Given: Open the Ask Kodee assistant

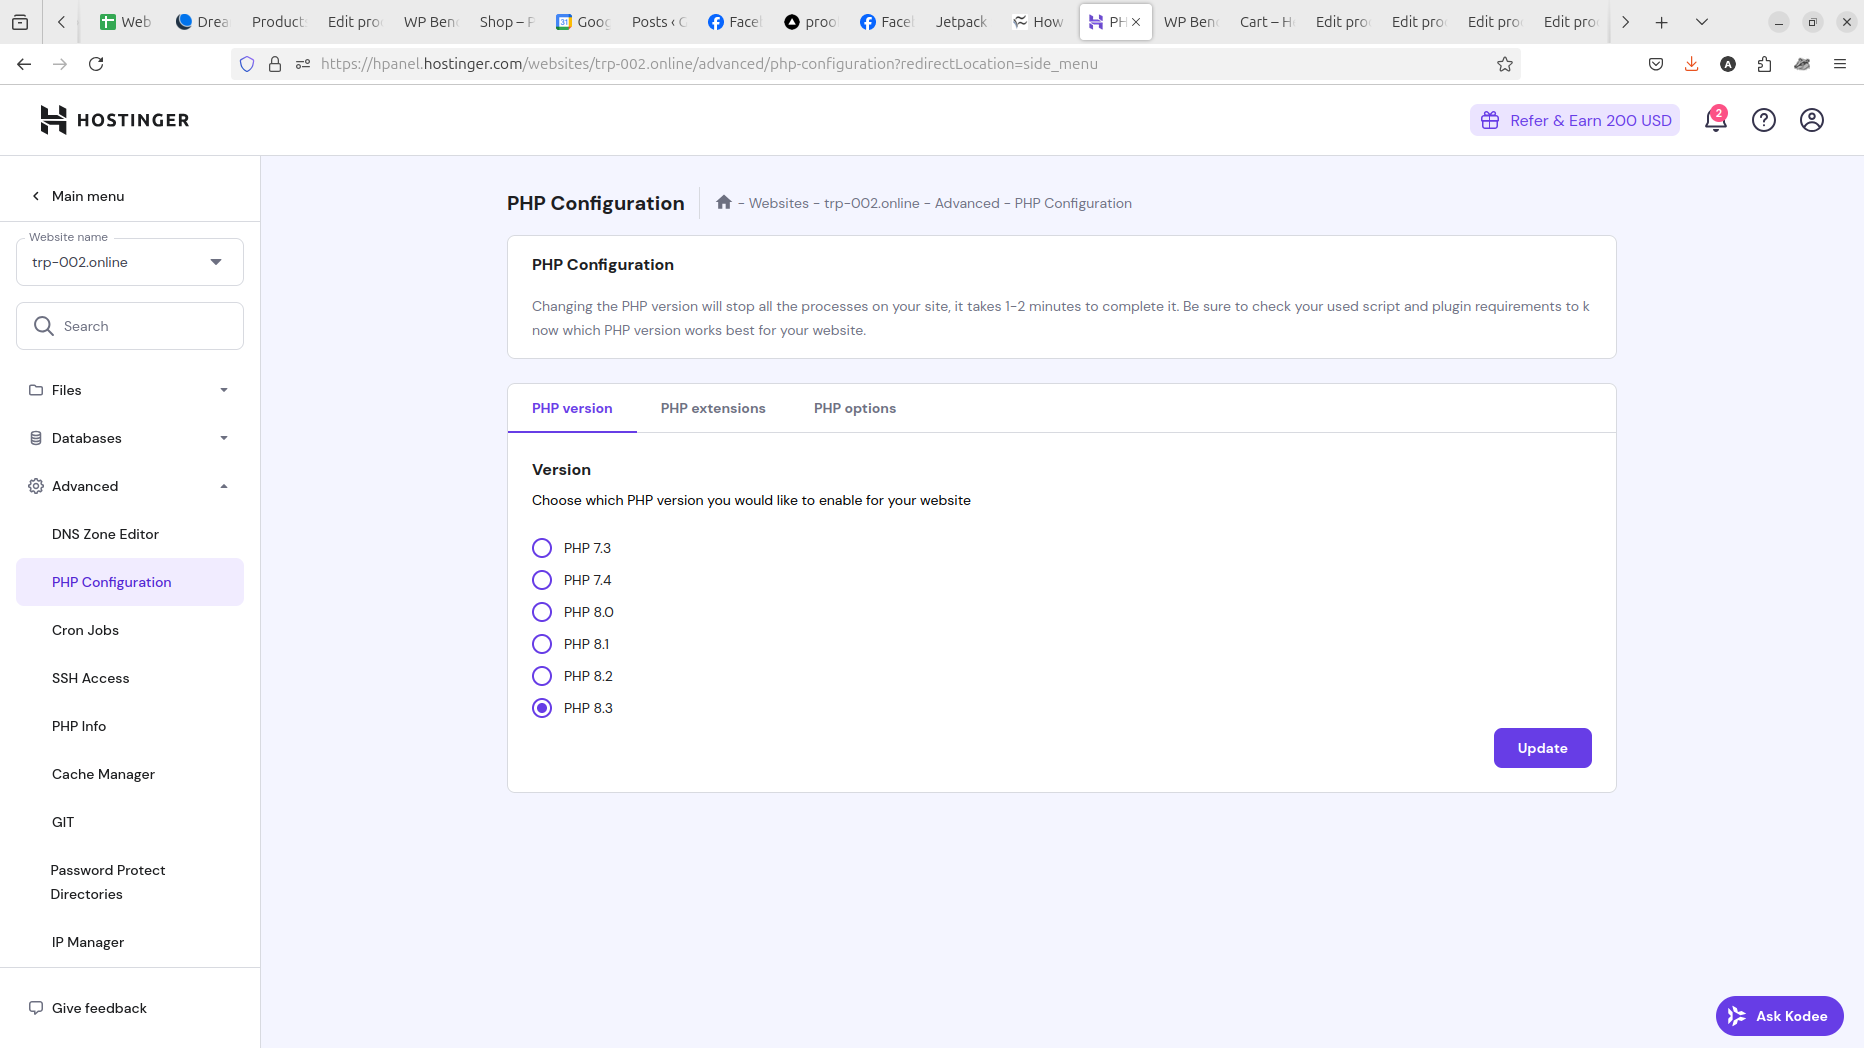Looking at the screenshot, I should 1779,1015.
